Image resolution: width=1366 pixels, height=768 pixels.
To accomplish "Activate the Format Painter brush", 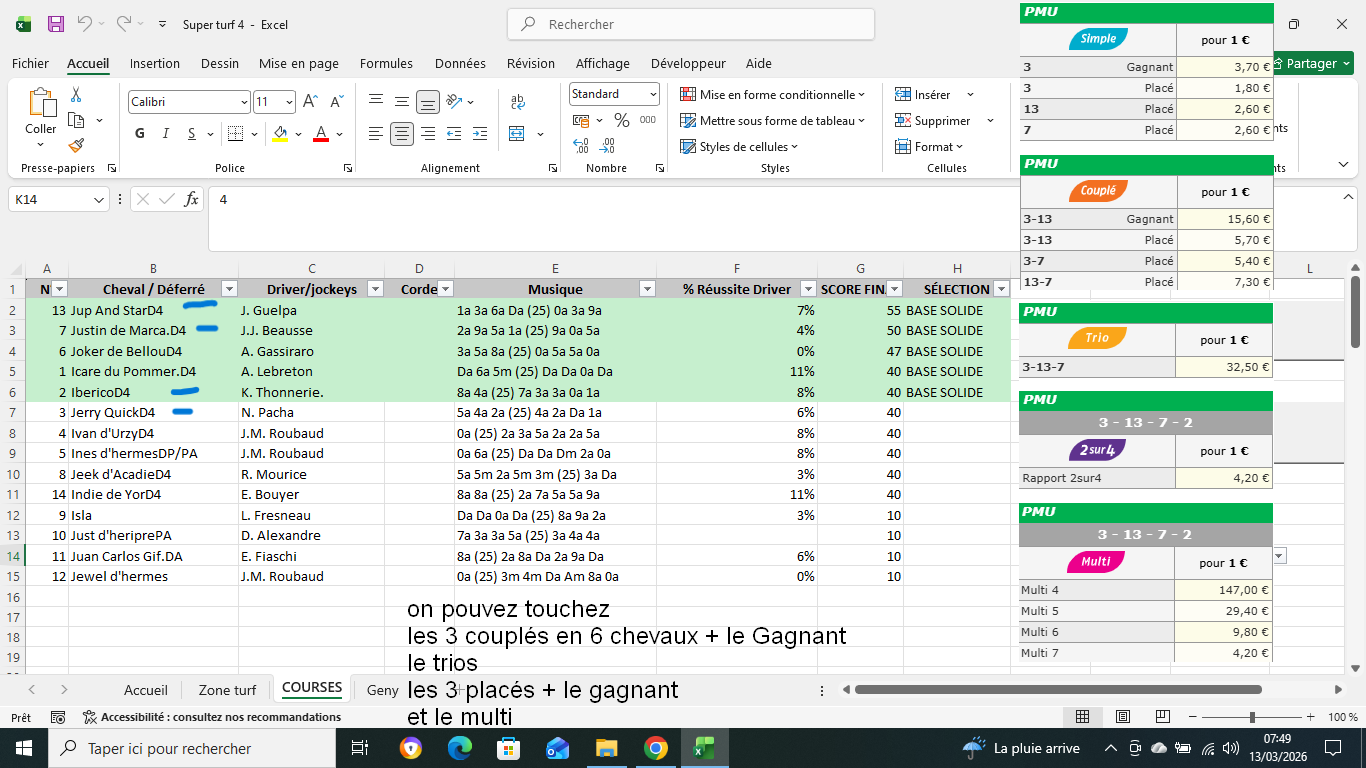I will (x=76, y=145).
